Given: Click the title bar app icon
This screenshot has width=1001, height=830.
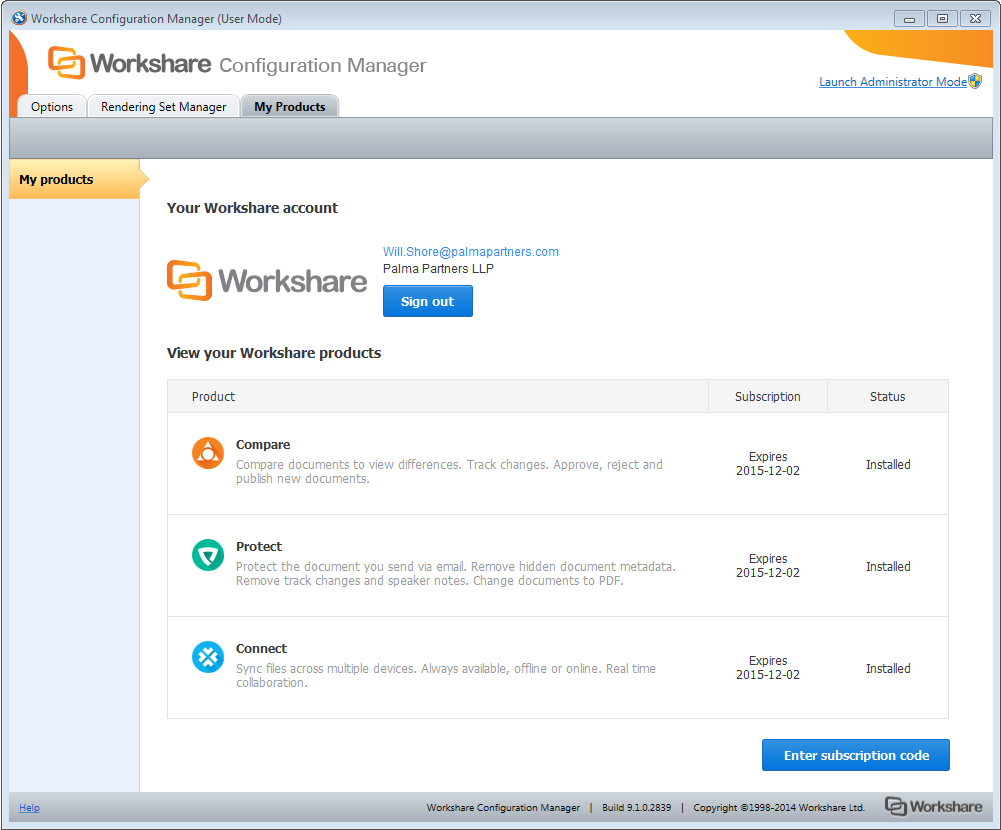Looking at the screenshot, I should pyautogui.click(x=19, y=19).
